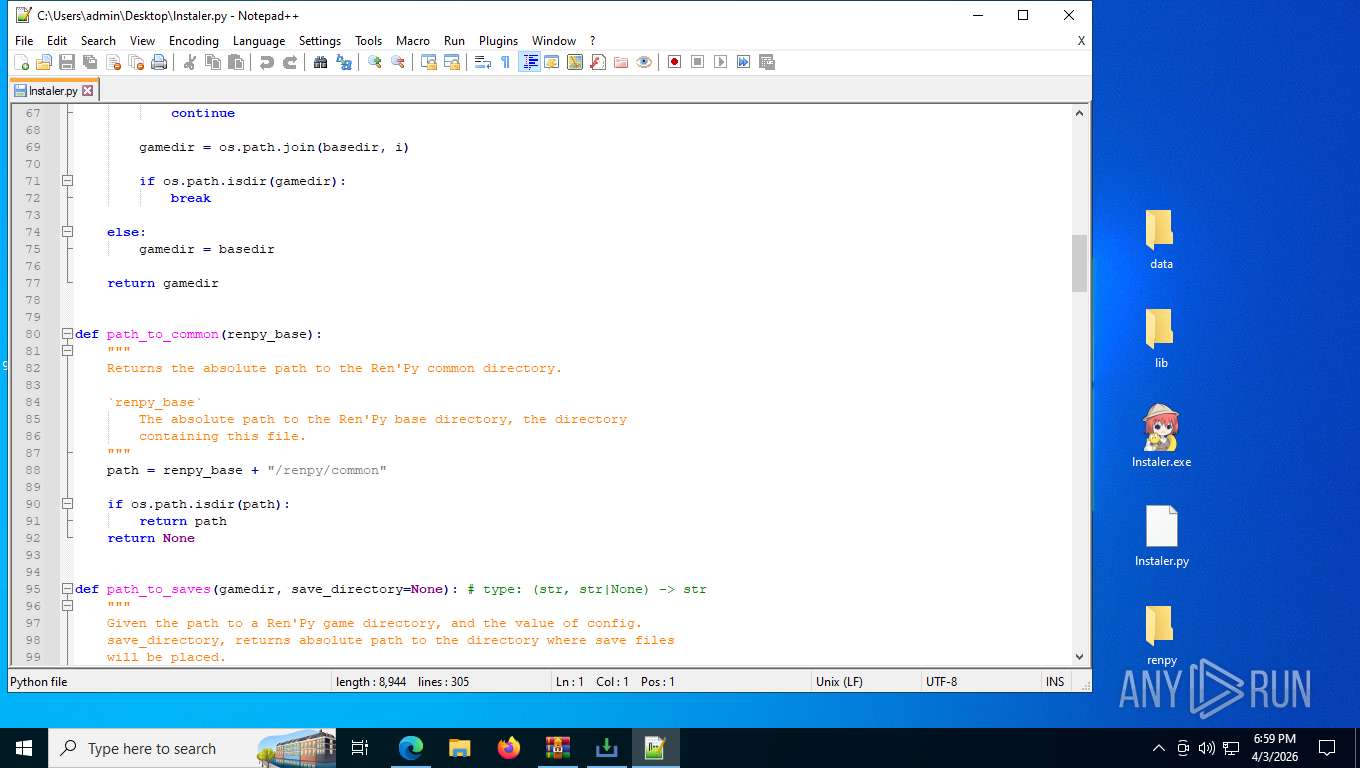Open the Encoding menu
This screenshot has width=1360, height=768.
coord(194,41)
